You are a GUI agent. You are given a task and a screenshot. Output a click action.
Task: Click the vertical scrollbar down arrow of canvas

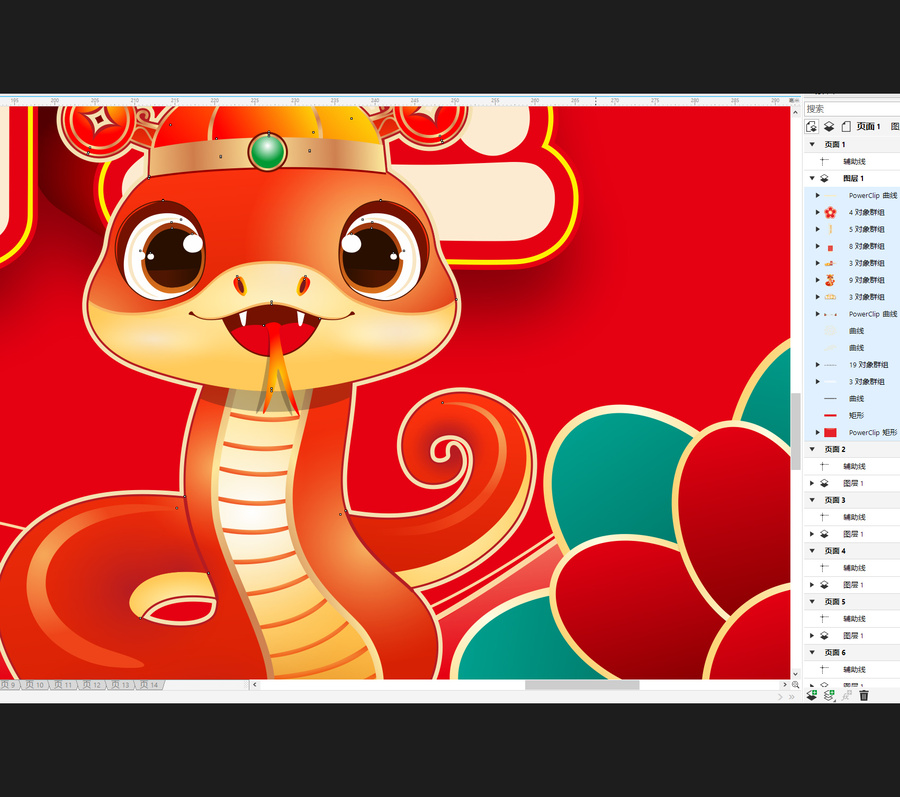coord(796,674)
